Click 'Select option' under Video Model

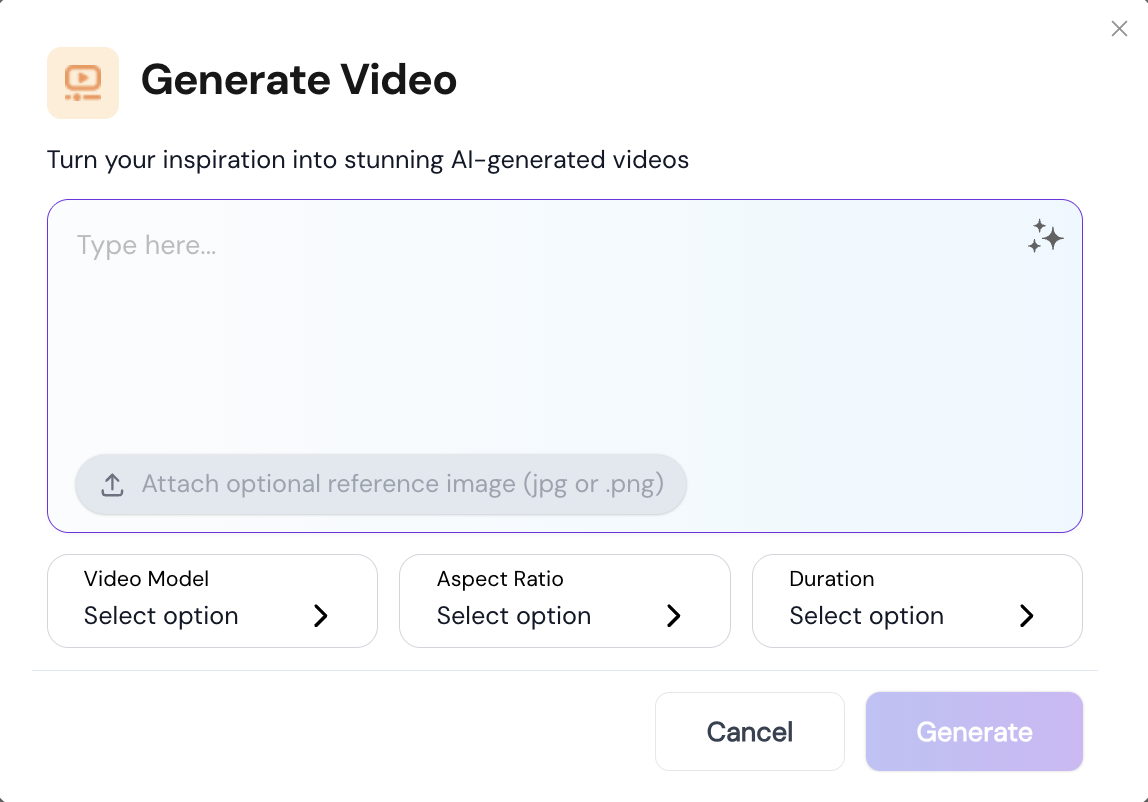161,616
